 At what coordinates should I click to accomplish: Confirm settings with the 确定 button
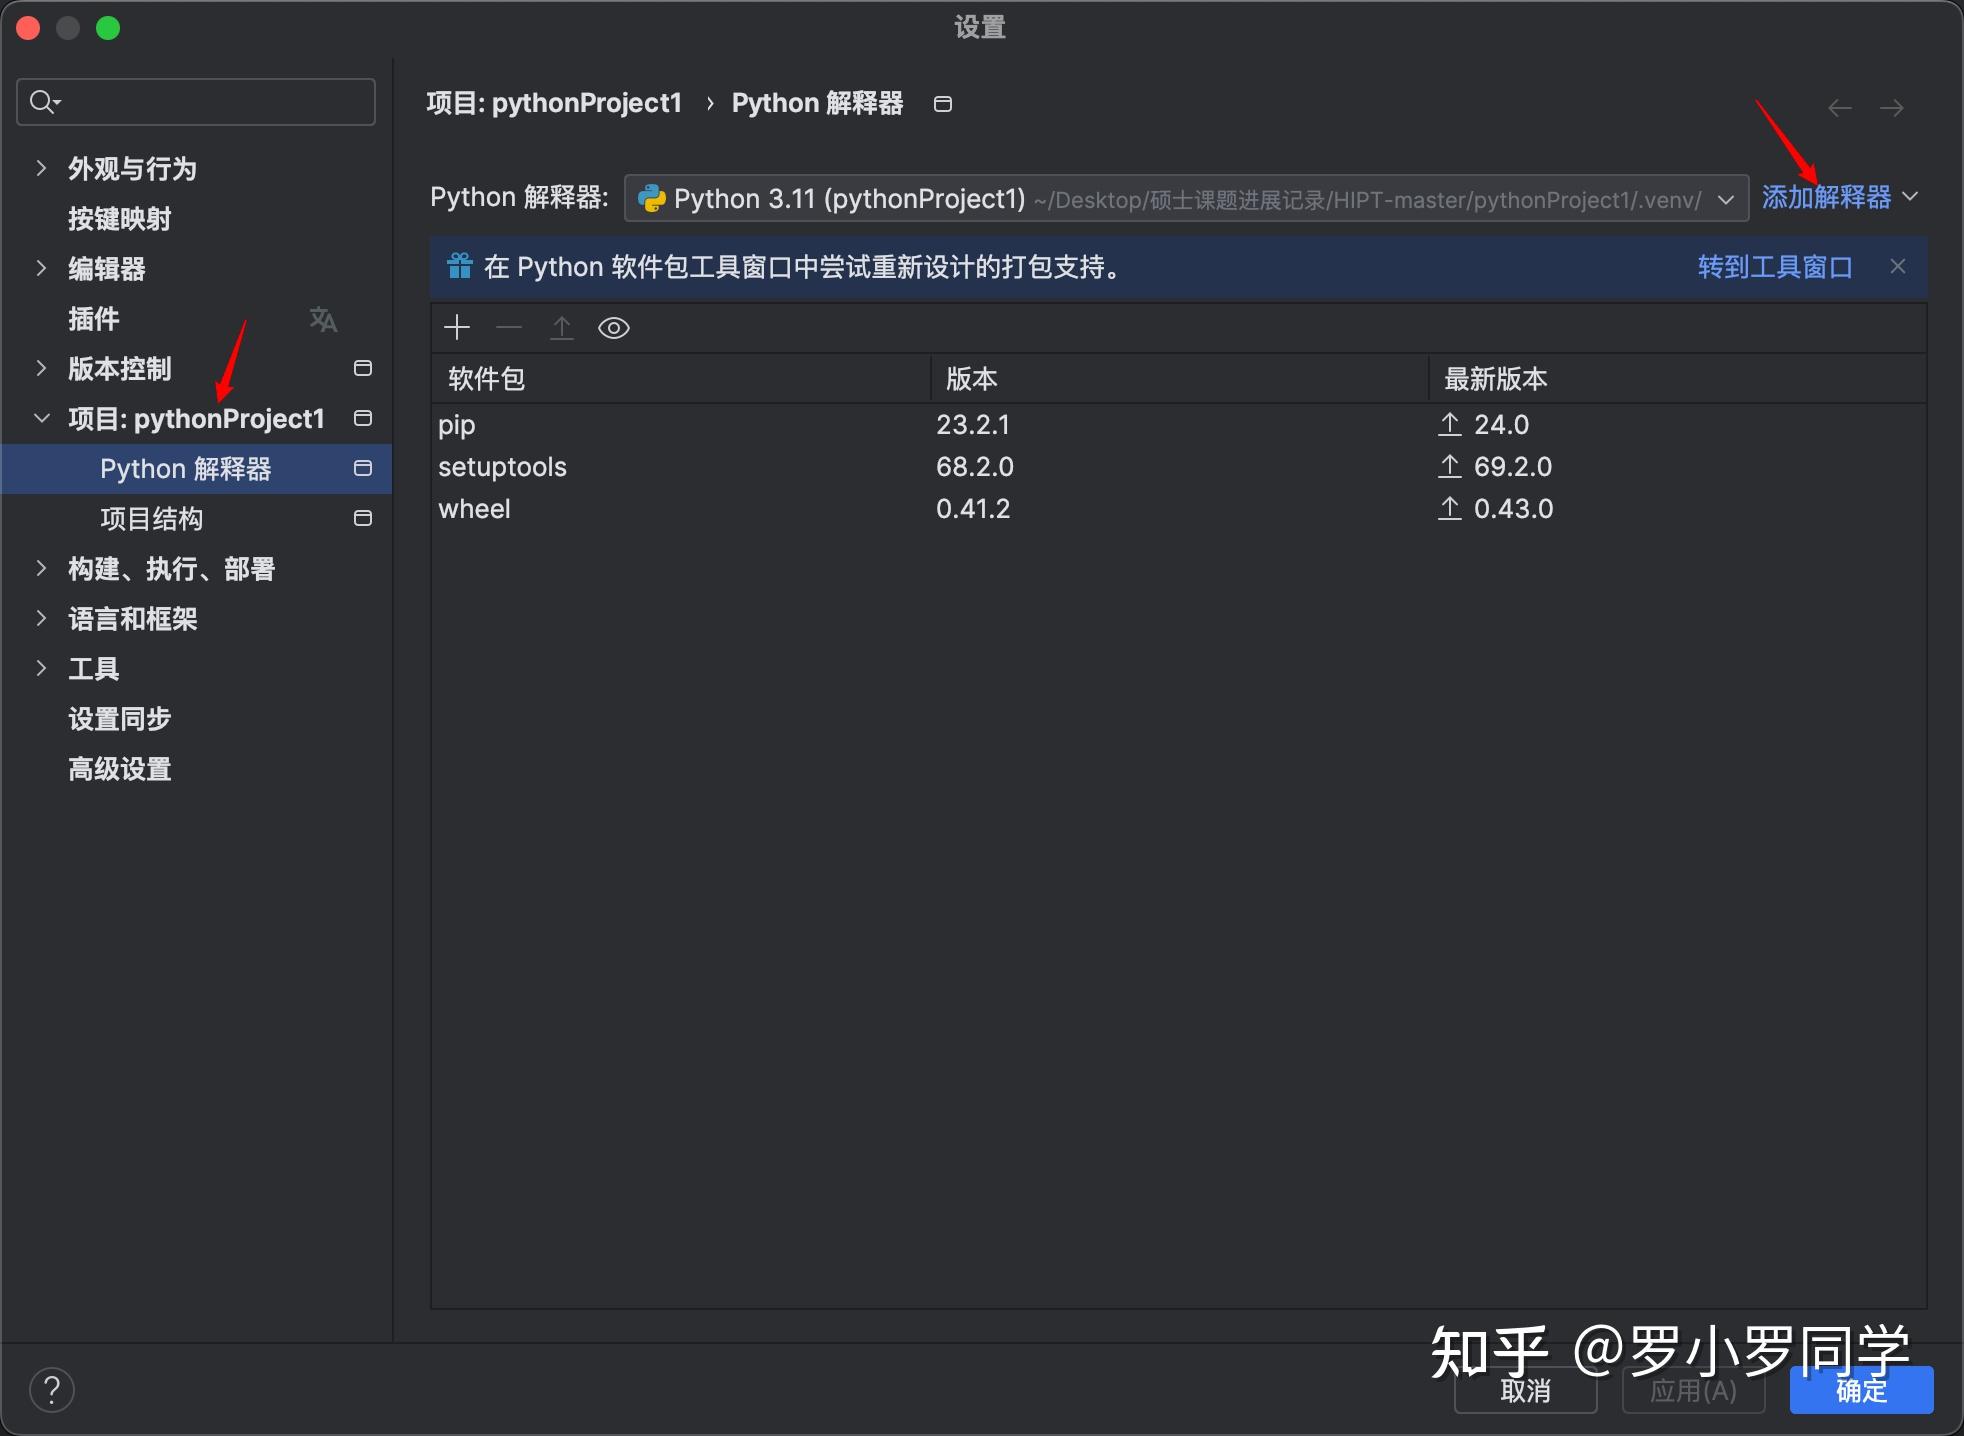tap(1862, 1390)
